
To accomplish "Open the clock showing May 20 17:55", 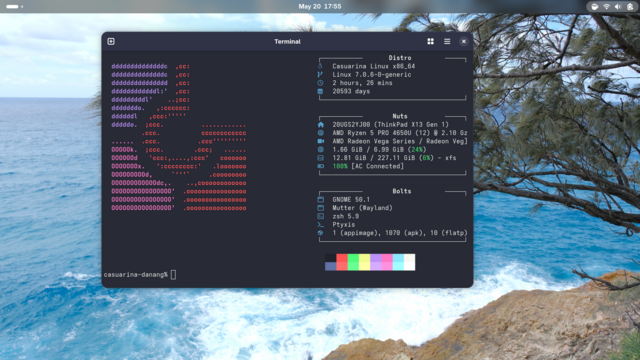I will 320,7.
